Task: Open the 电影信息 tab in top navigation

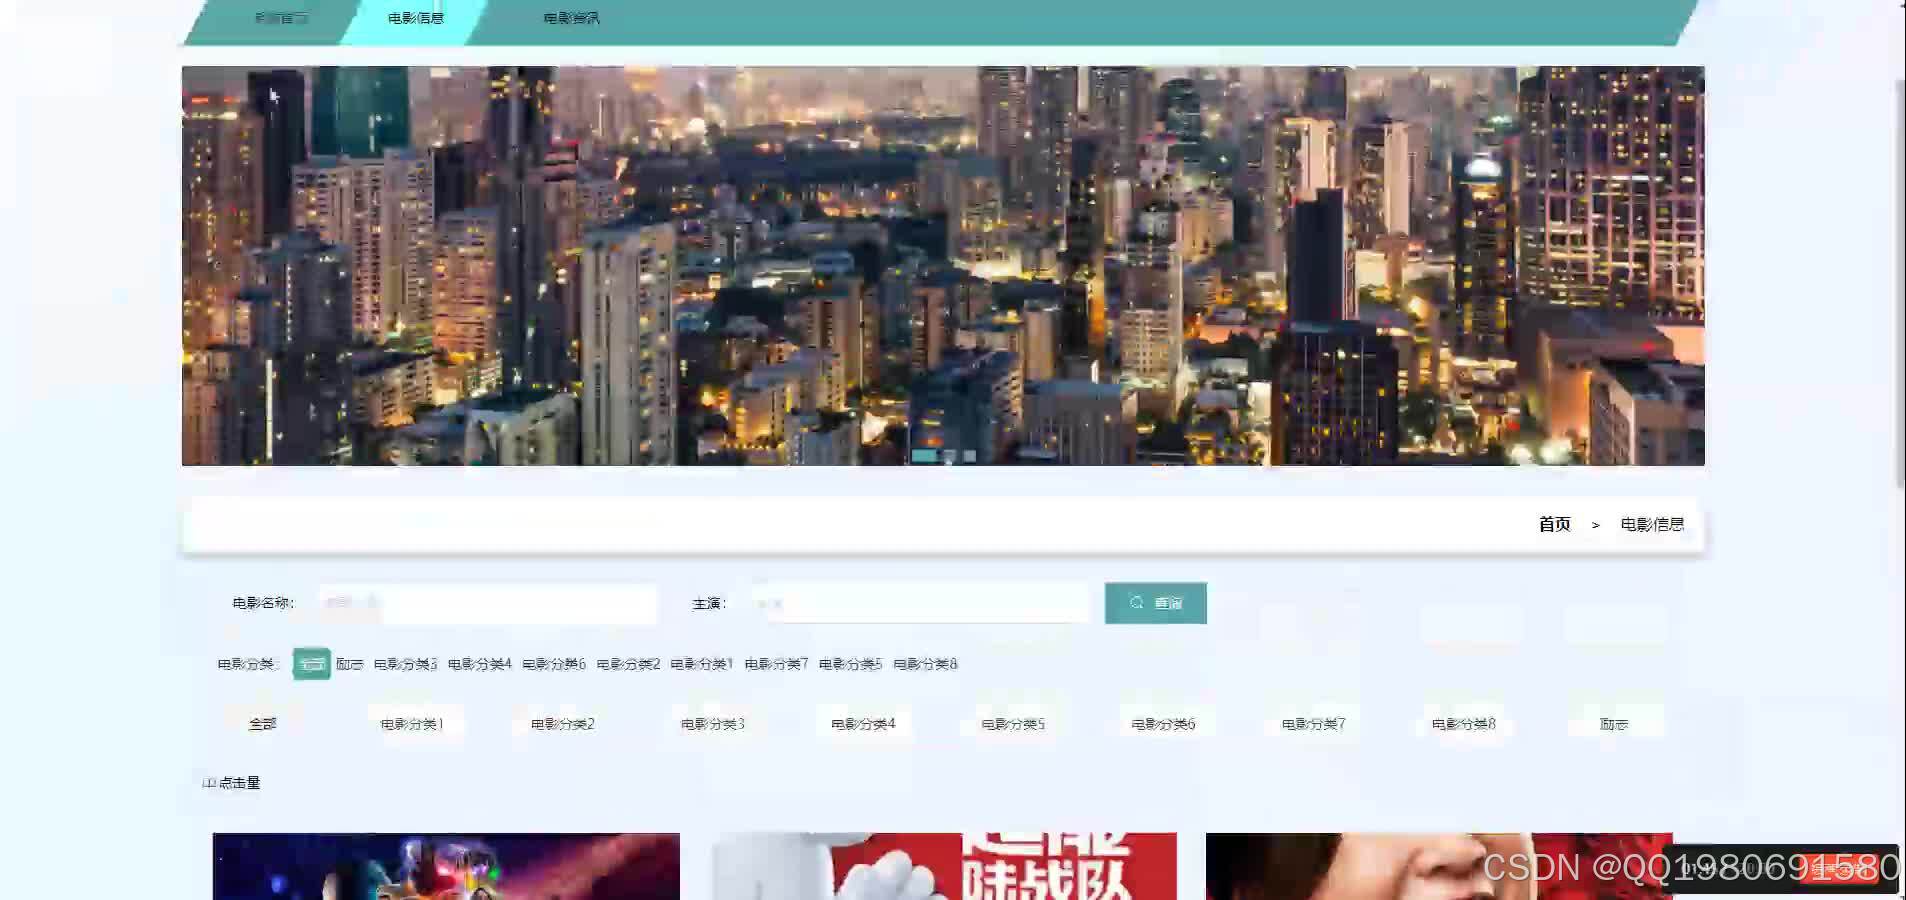Action: pyautogui.click(x=415, y=19)
